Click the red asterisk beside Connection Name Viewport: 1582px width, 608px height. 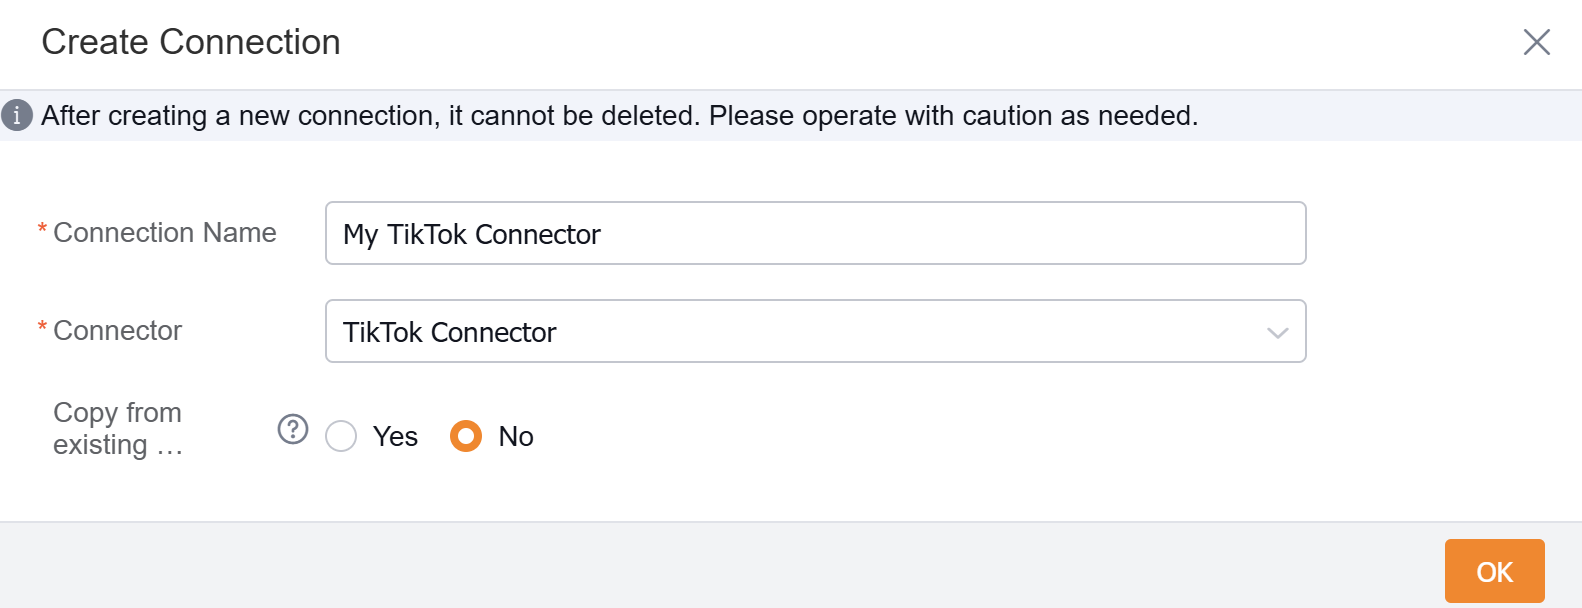pos(42,230)
